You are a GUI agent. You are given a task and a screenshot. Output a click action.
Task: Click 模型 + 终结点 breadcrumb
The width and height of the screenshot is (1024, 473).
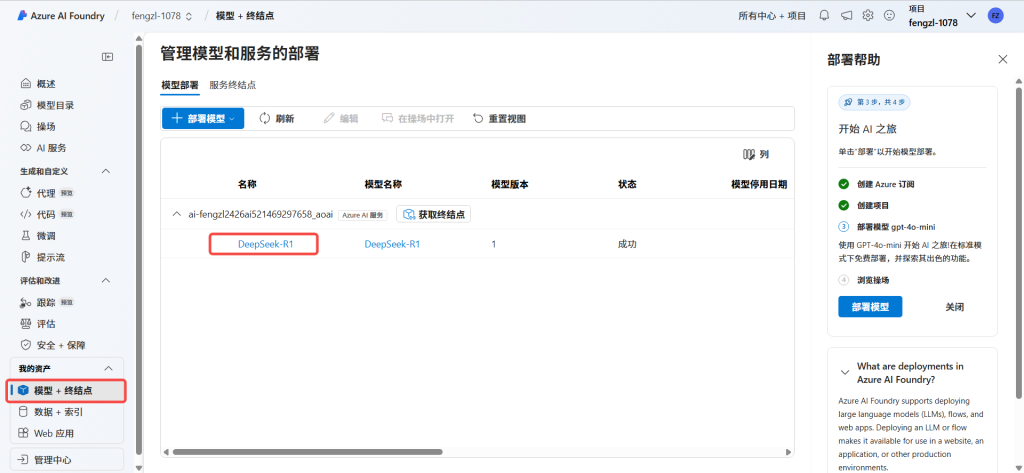[245, 16]
